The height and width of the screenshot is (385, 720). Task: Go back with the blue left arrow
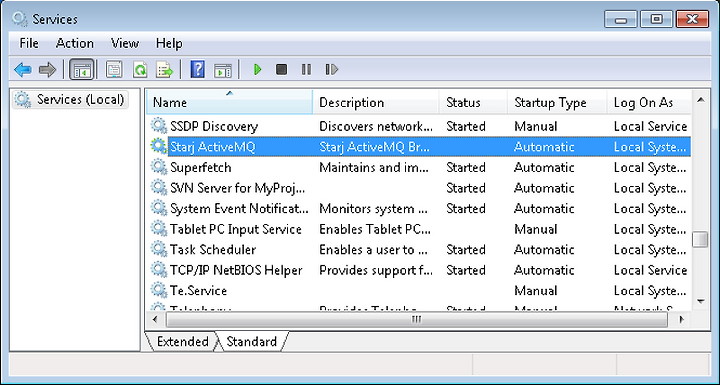pos(22,70)
